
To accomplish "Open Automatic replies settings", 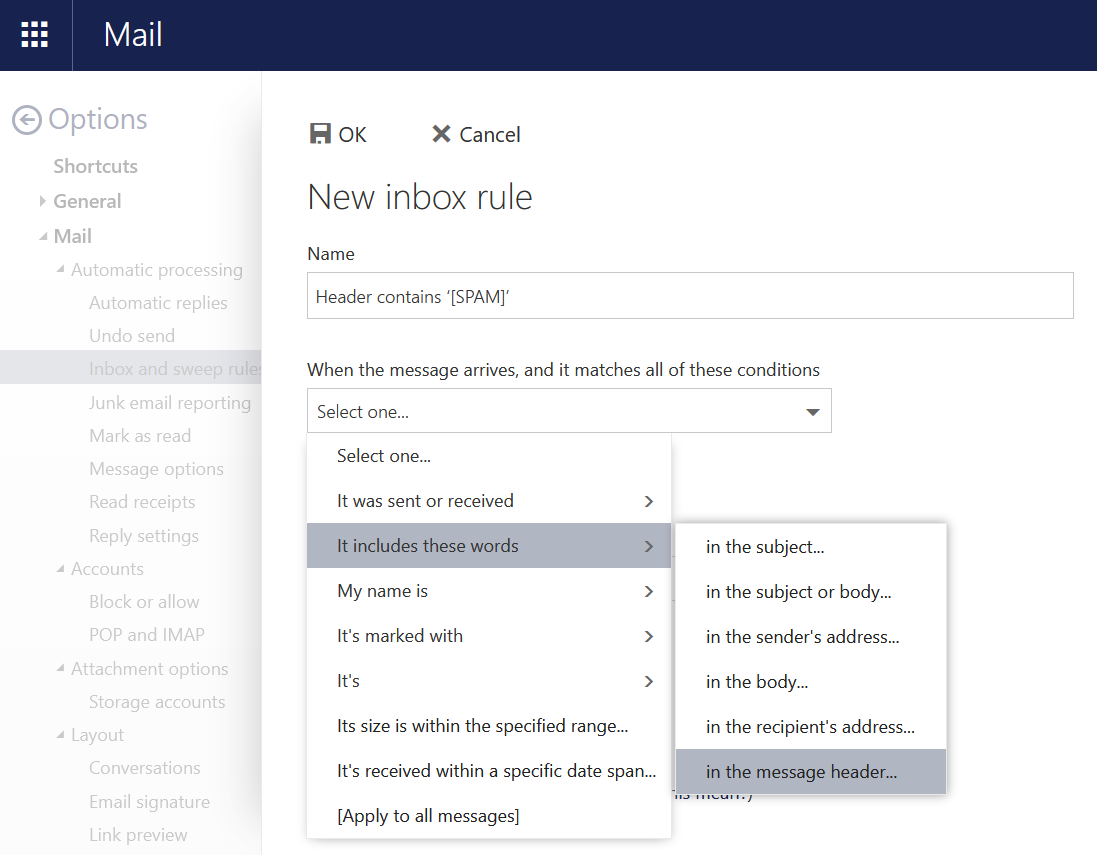I will [x=158, y=303].
